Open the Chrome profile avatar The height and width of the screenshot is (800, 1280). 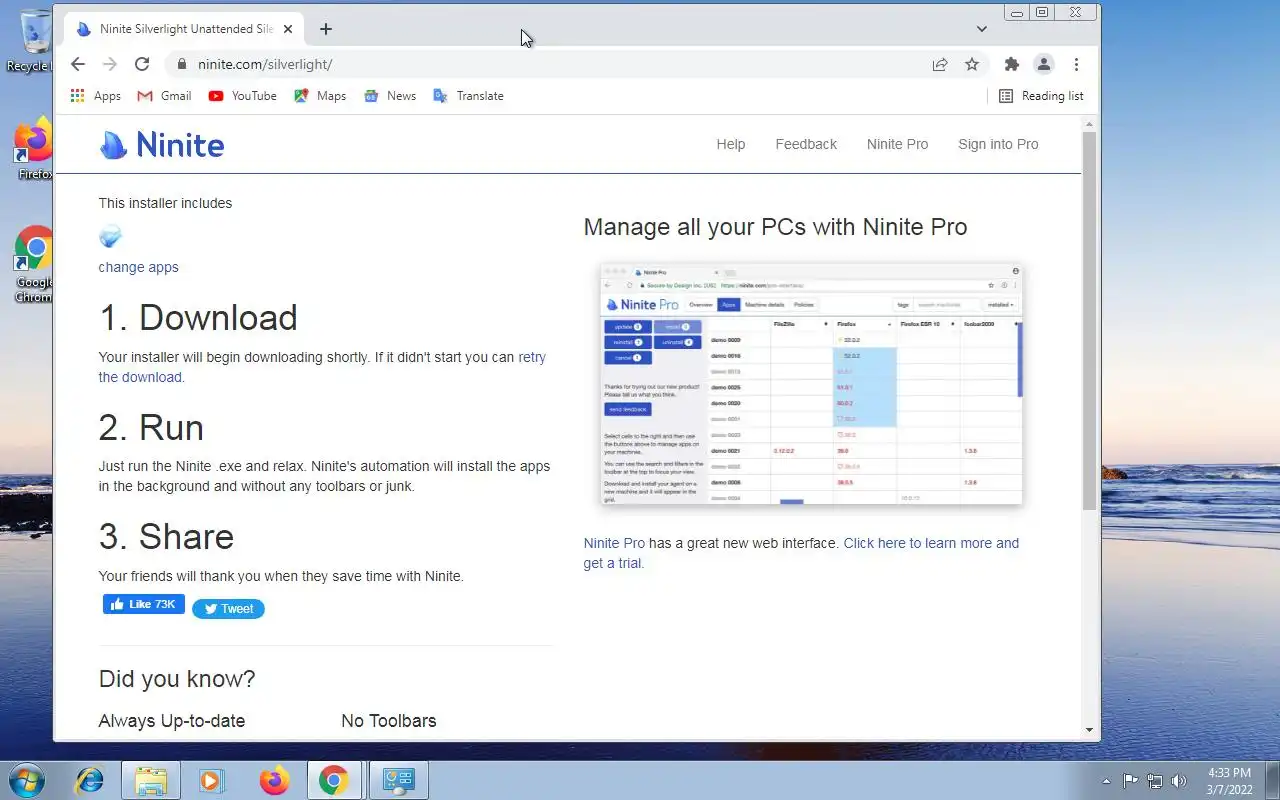[1044, 64]
